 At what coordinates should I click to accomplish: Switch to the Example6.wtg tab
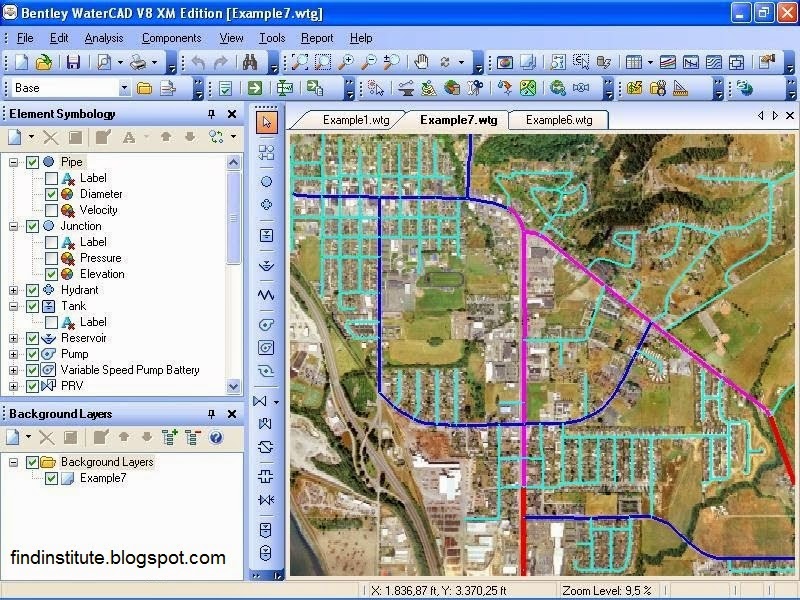552,119
